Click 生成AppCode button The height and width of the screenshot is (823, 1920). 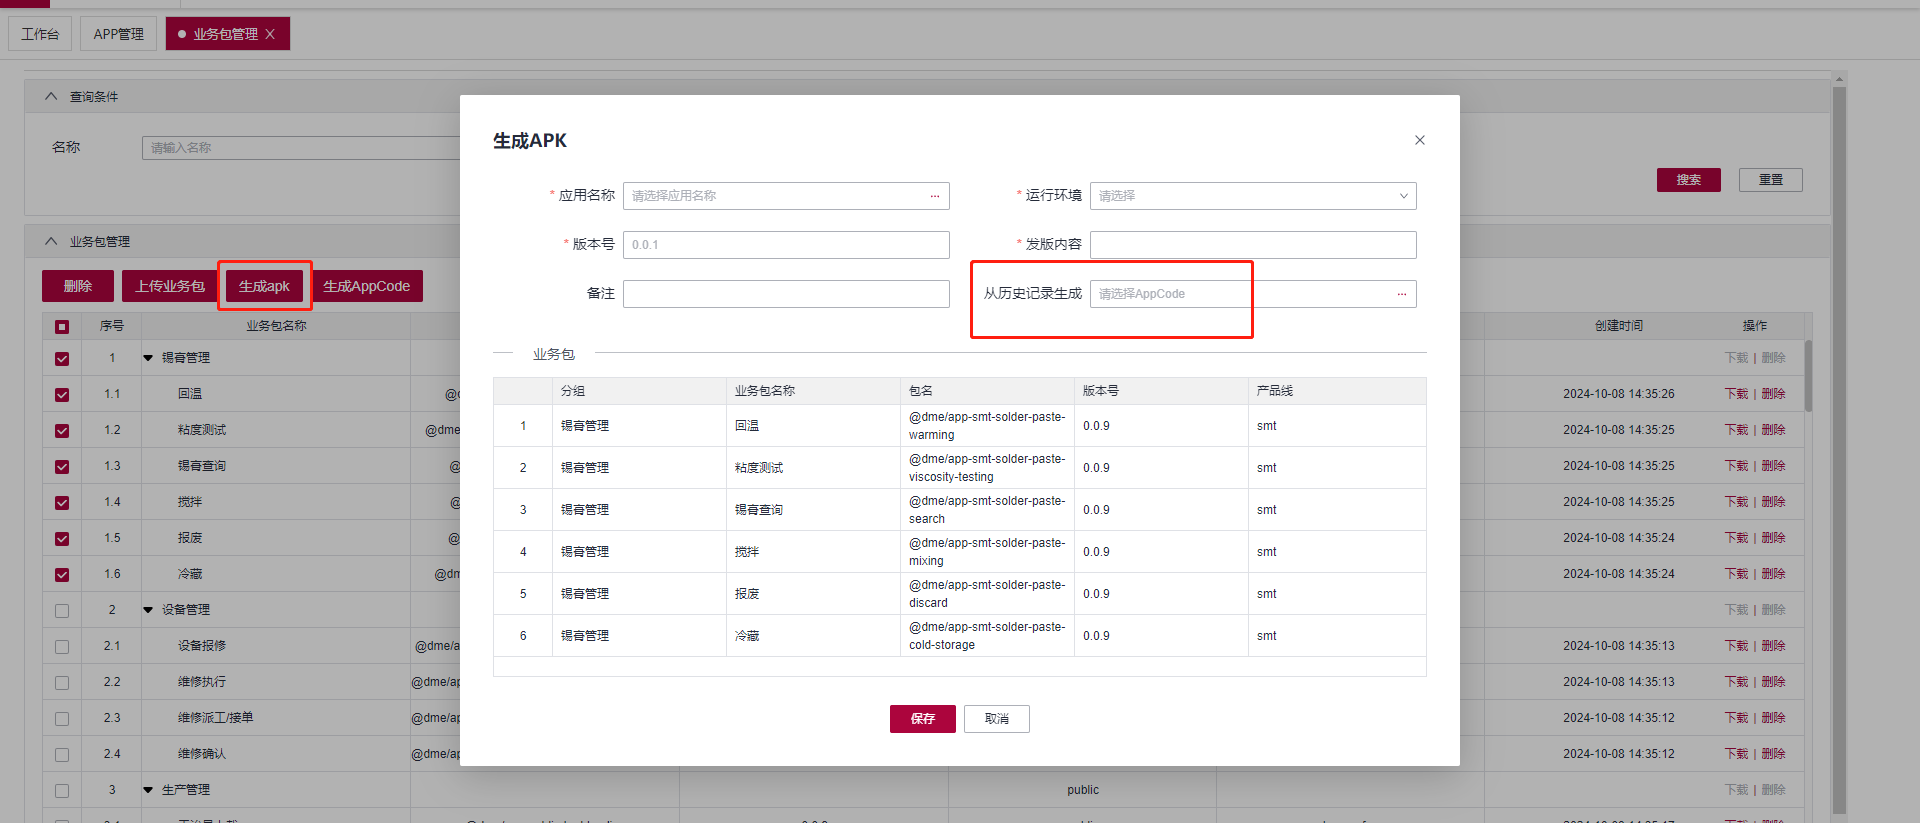pos(366,286)
